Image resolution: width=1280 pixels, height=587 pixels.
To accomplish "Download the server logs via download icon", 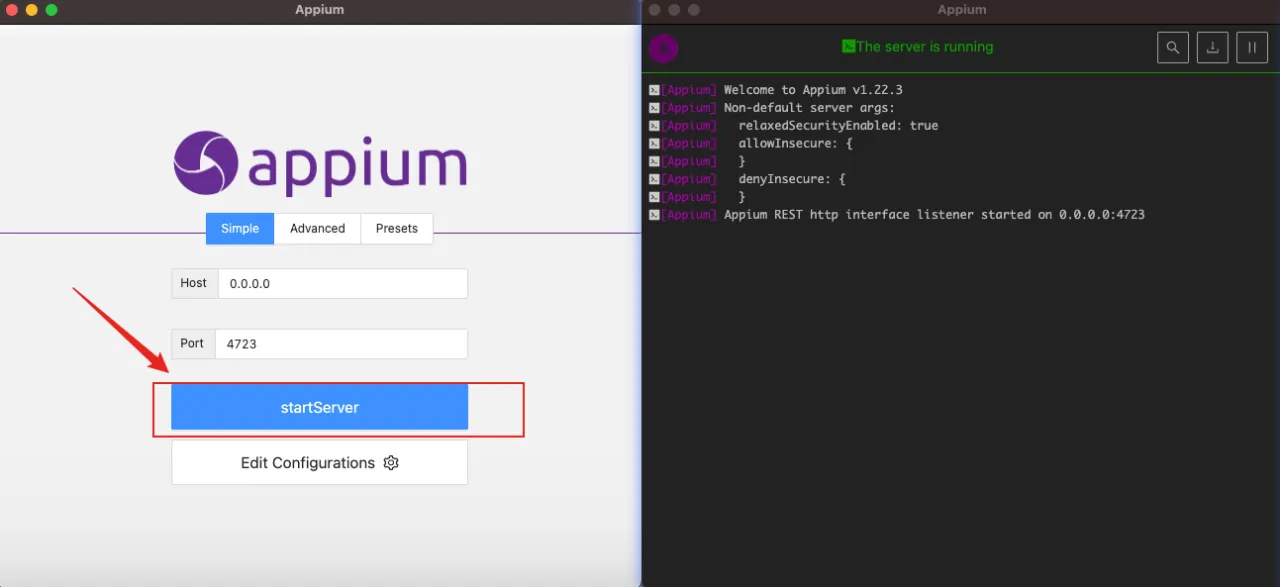I will (1212, 47).
